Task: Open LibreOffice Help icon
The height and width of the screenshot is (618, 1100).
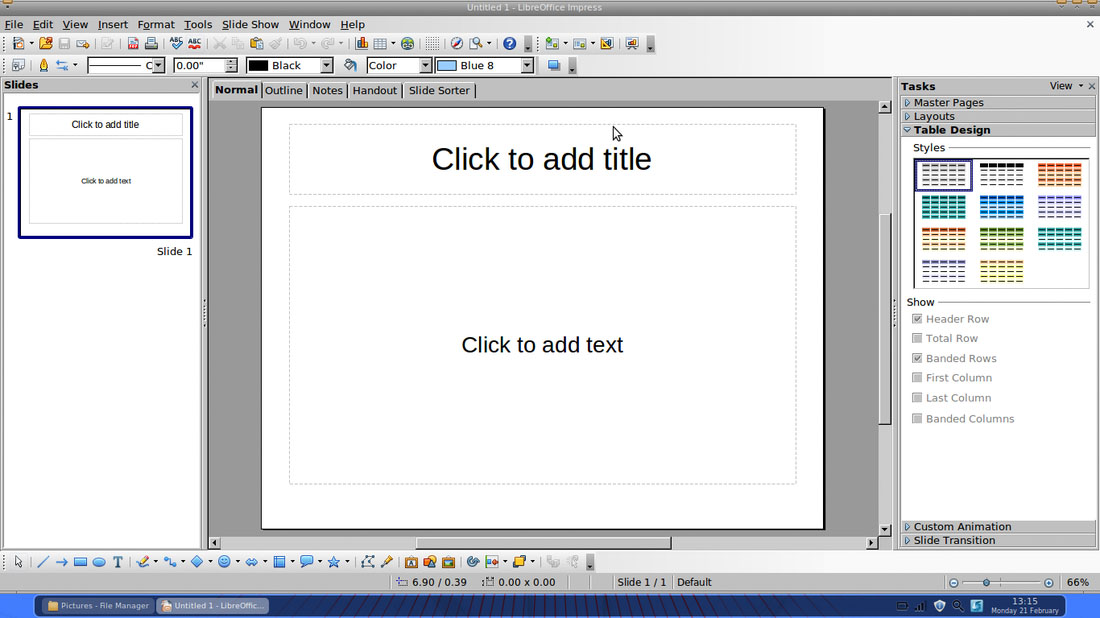Action: click(x=509, y=44)
